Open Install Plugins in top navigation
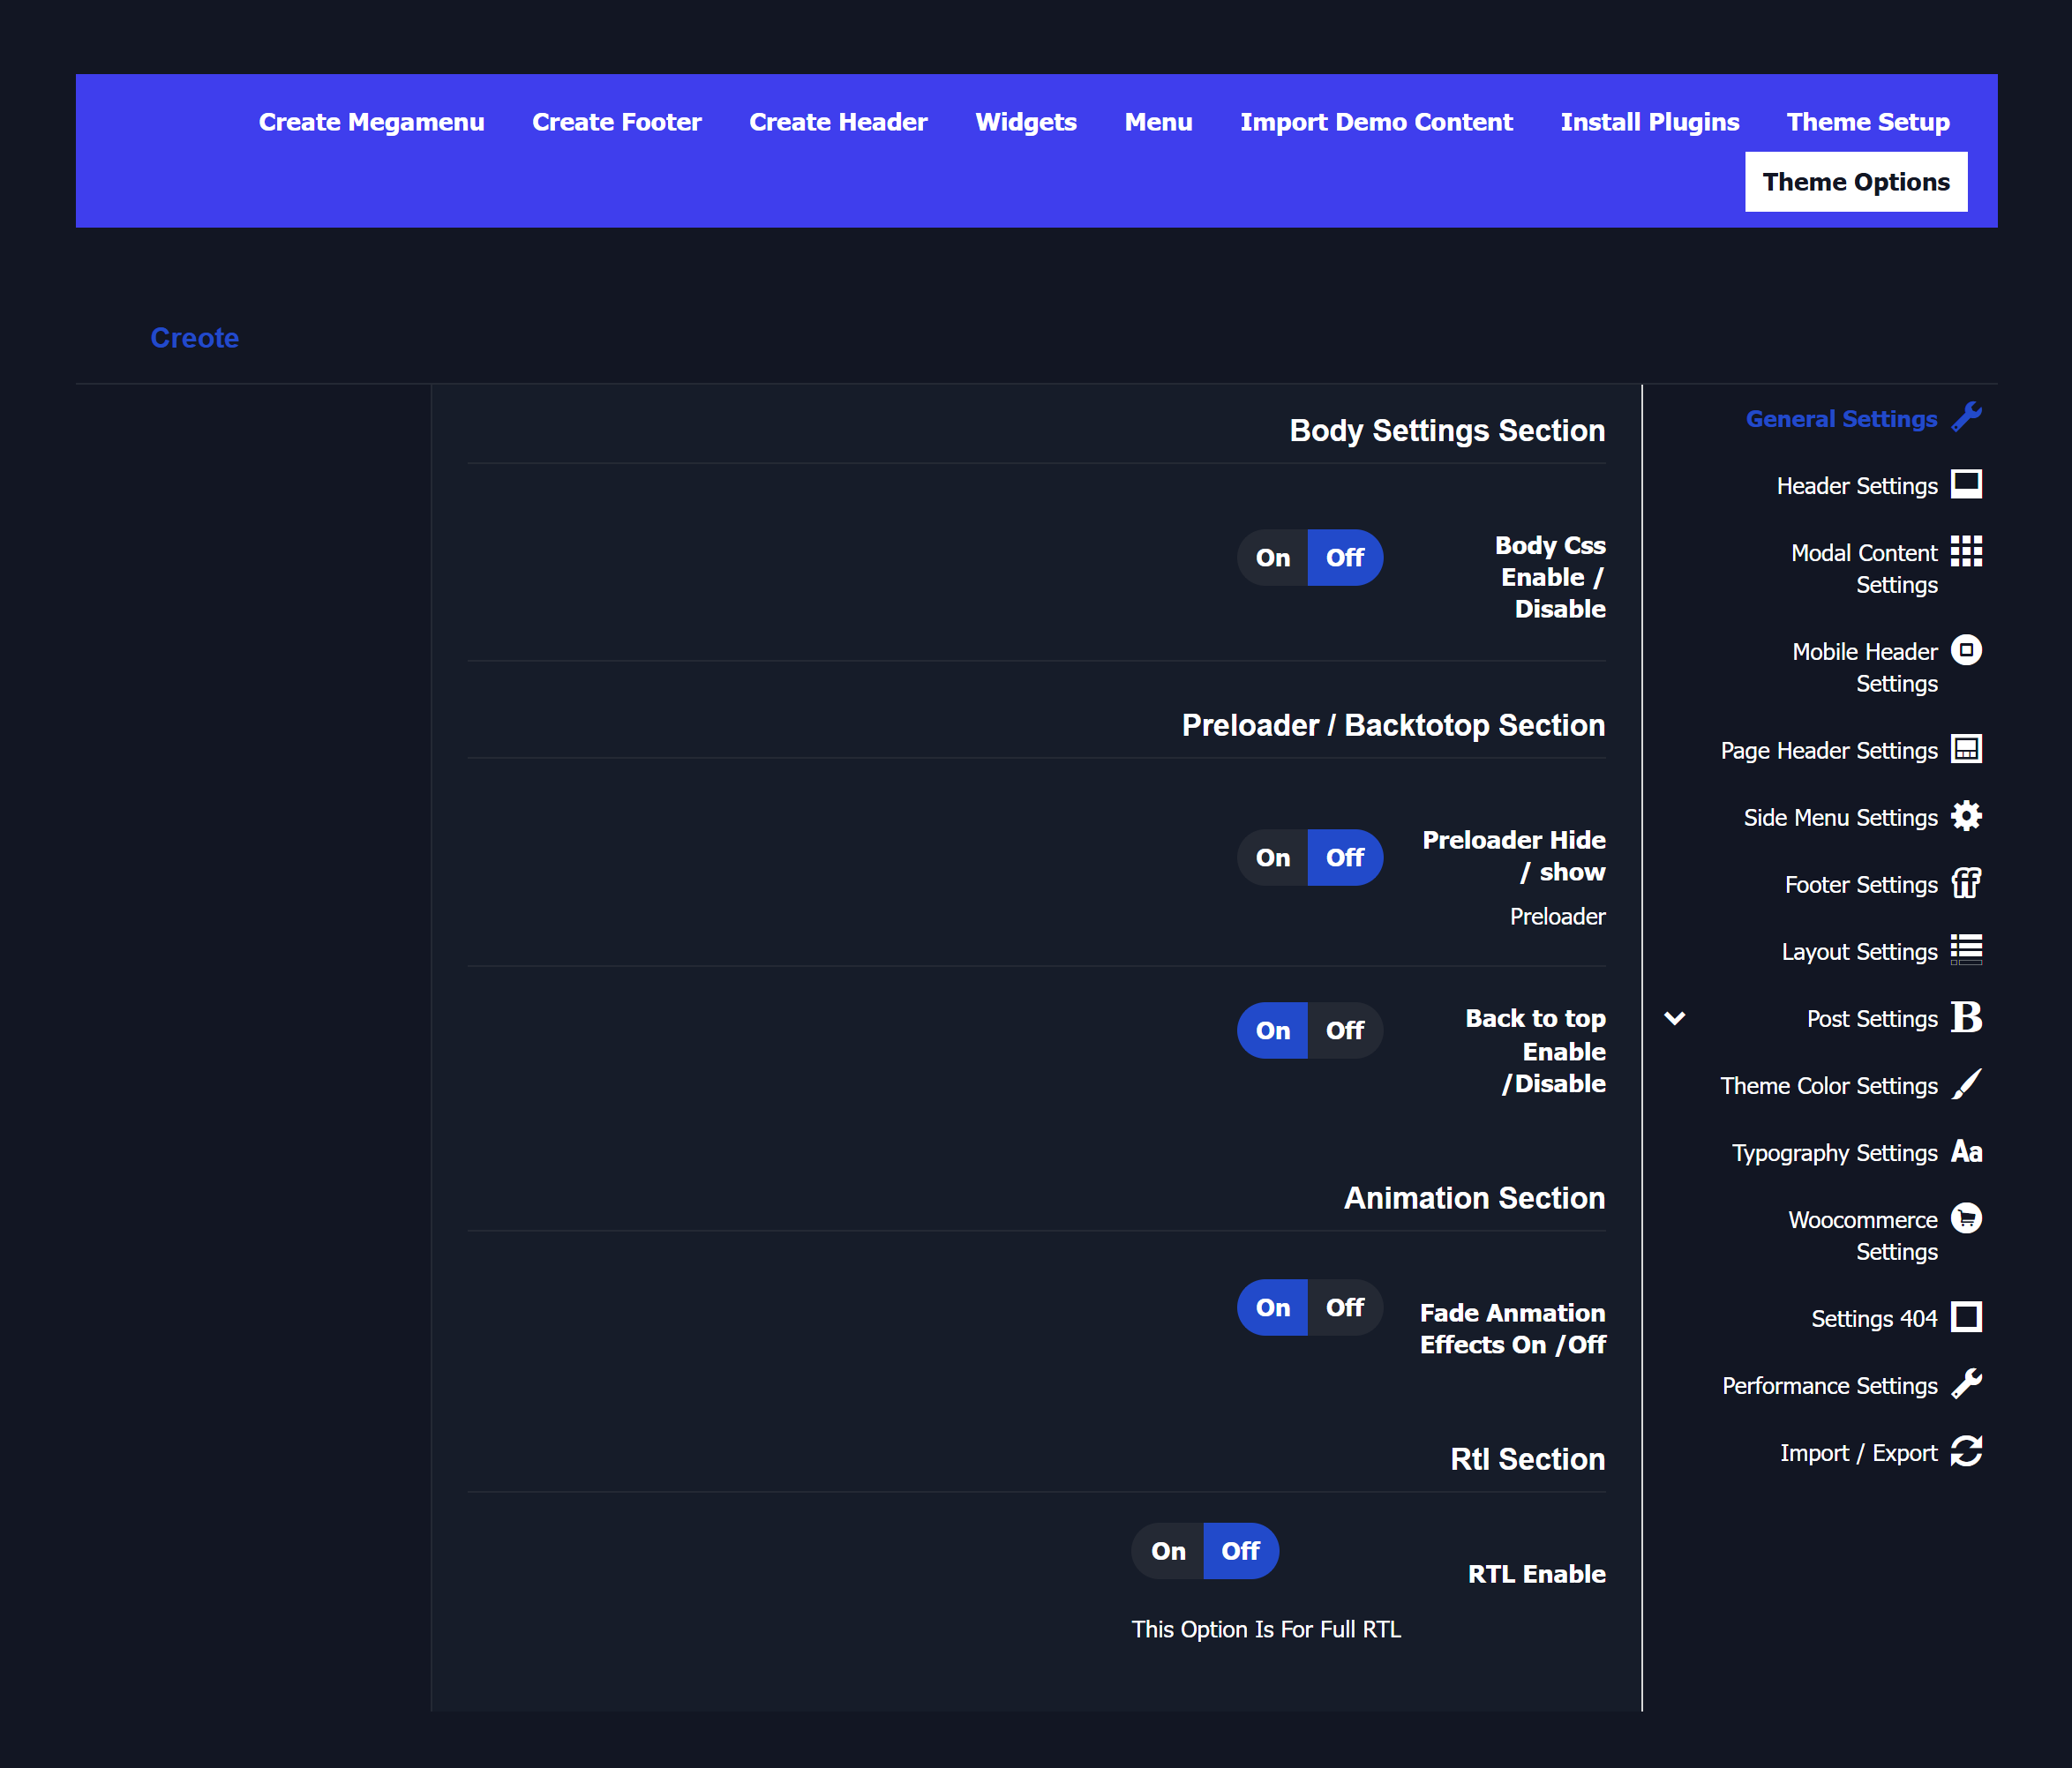The height and width of the screenshot is (1768, 2072). click(1650, 122)
